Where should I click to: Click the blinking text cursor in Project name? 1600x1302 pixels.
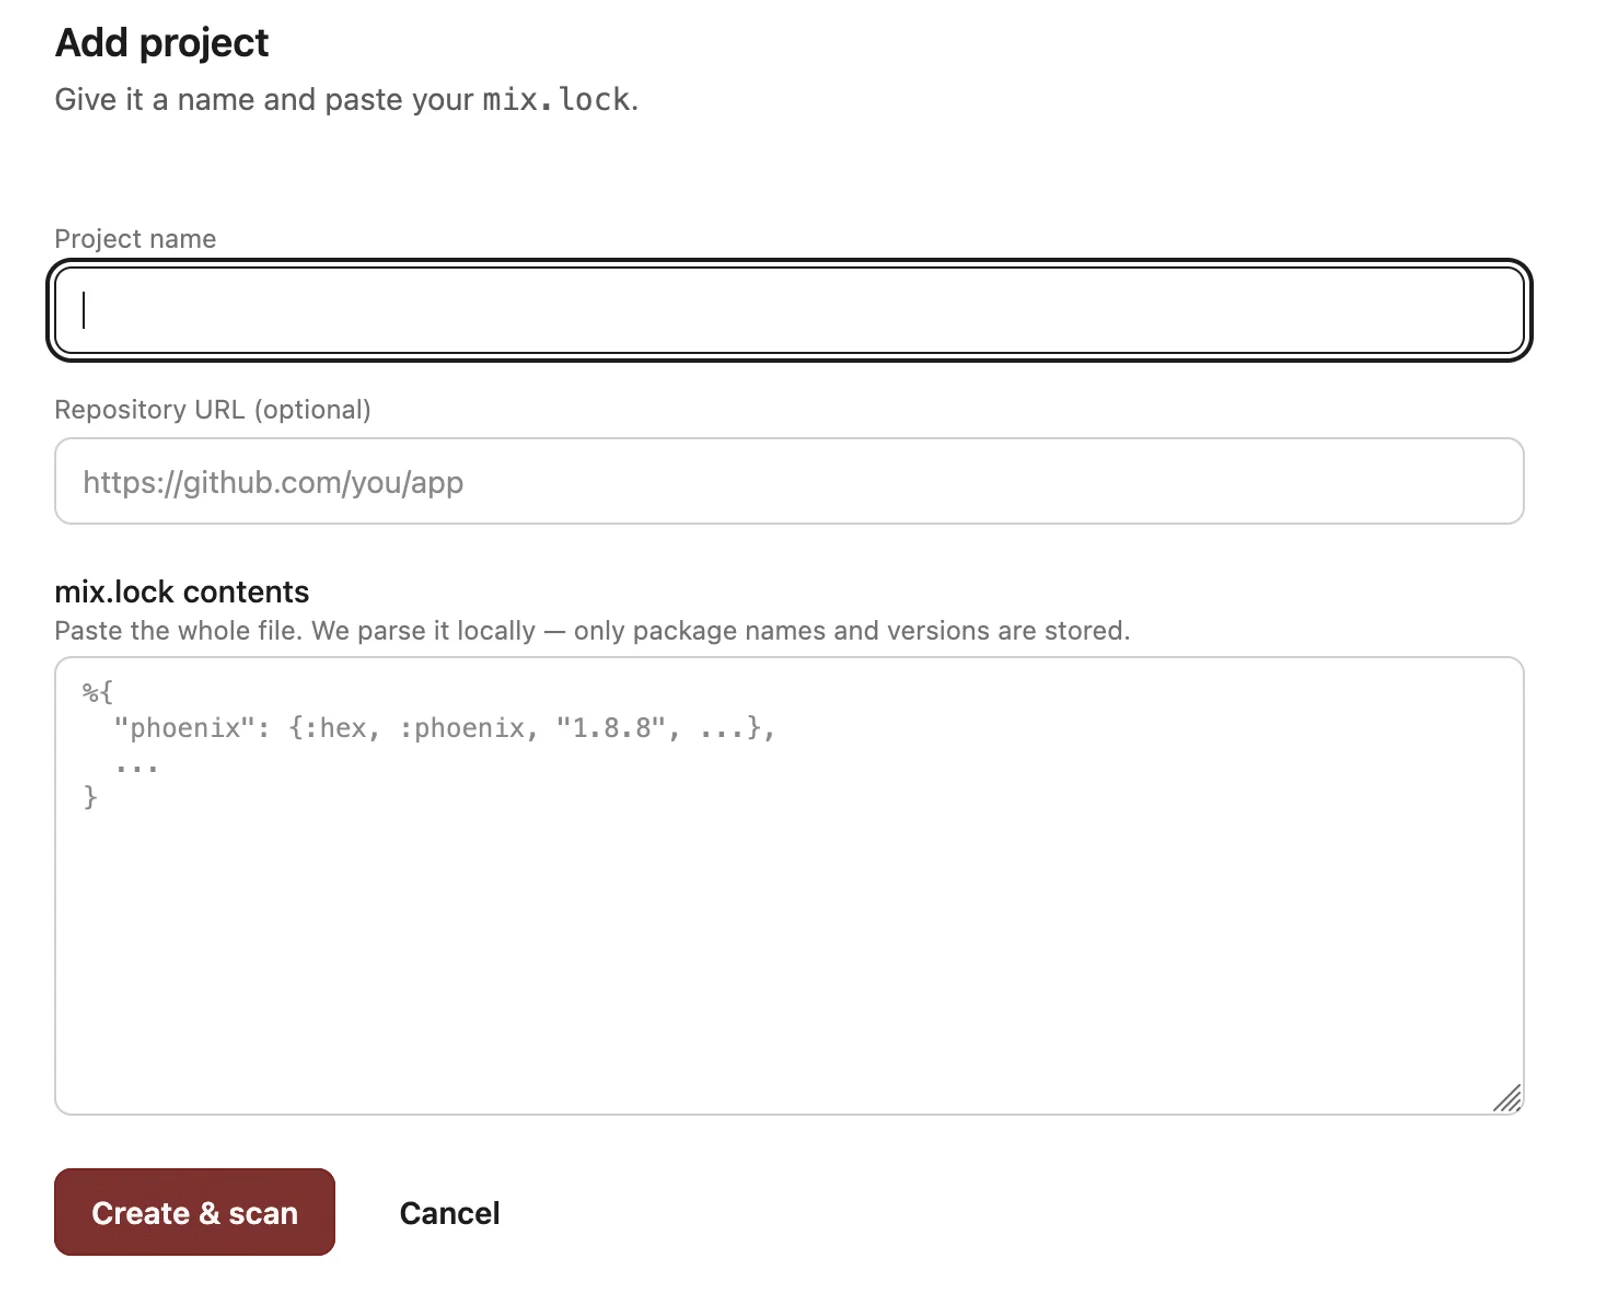[84, 310]
